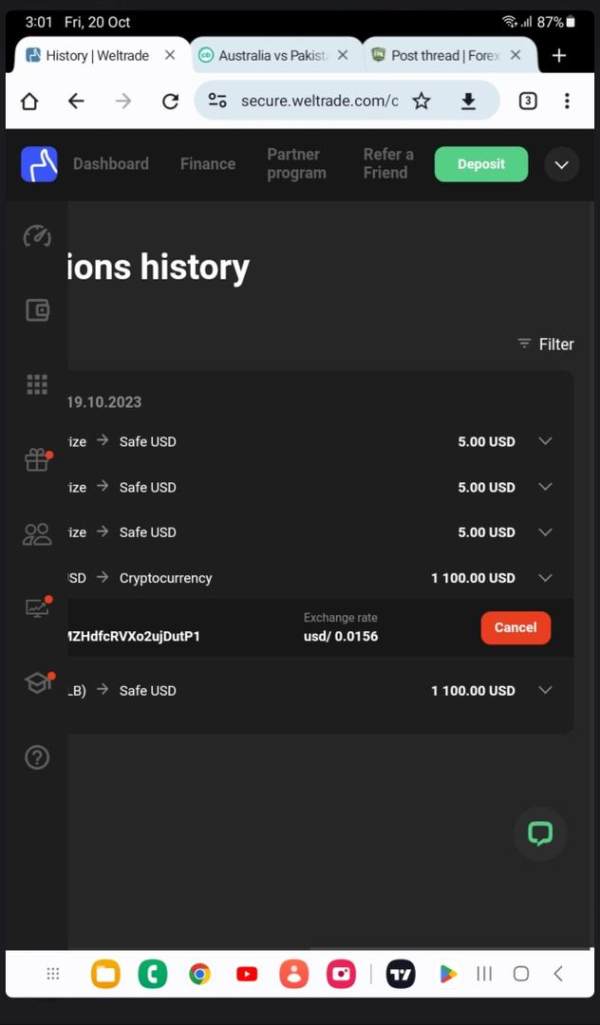Switch to the Australia vs Pakistan tab

click(x=273, y=56)
